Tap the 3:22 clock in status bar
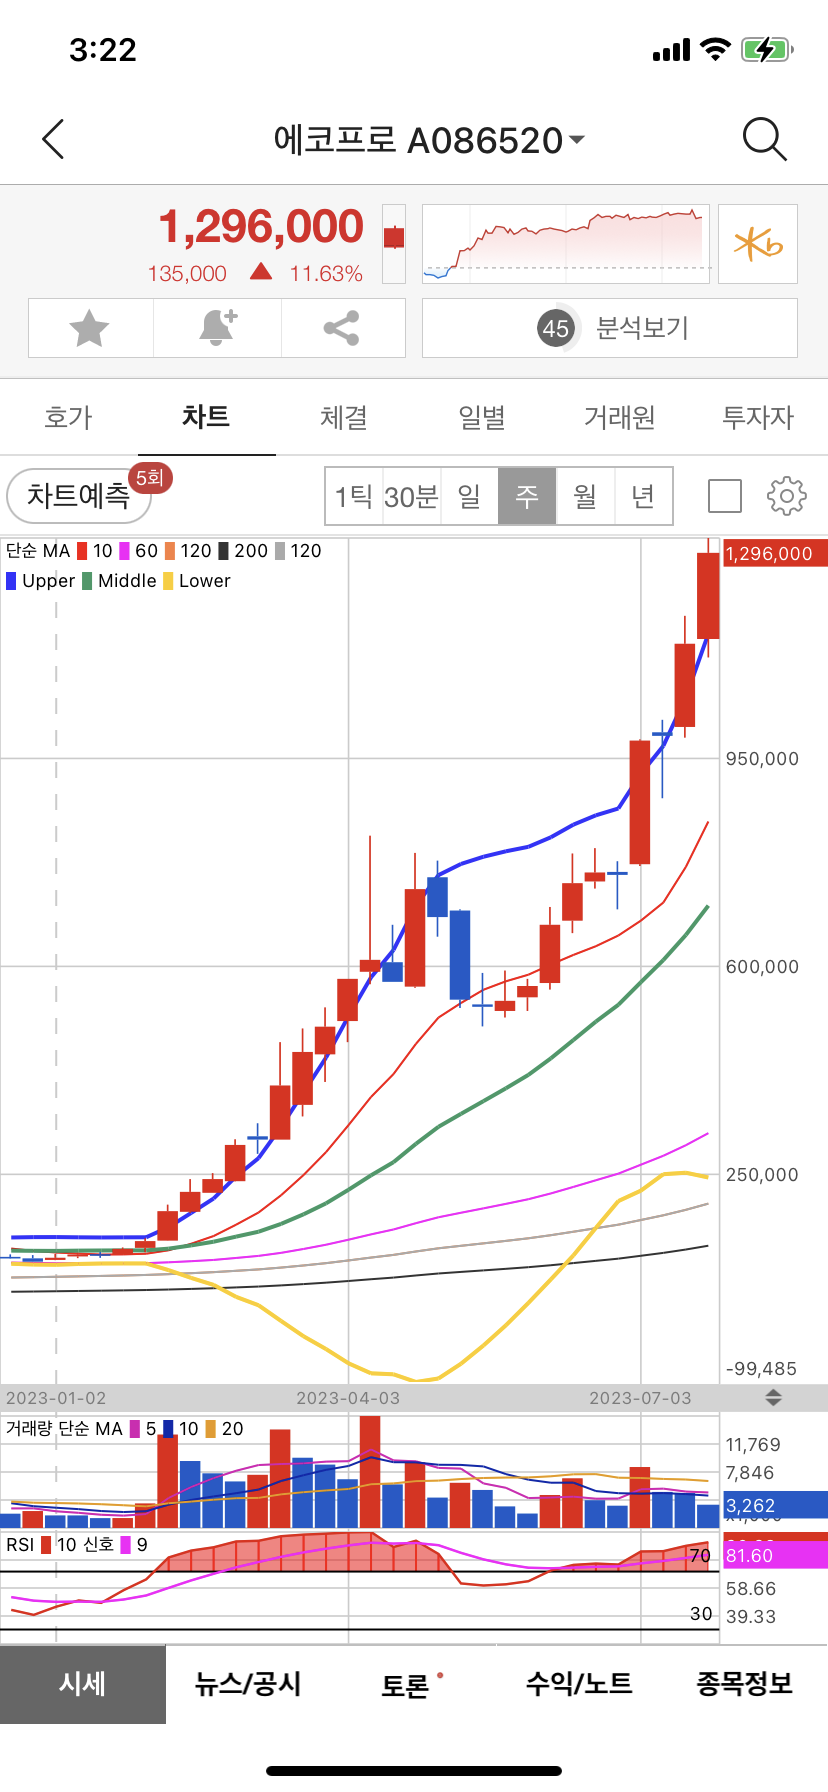828x1792 pixels. tap(103, 50)
